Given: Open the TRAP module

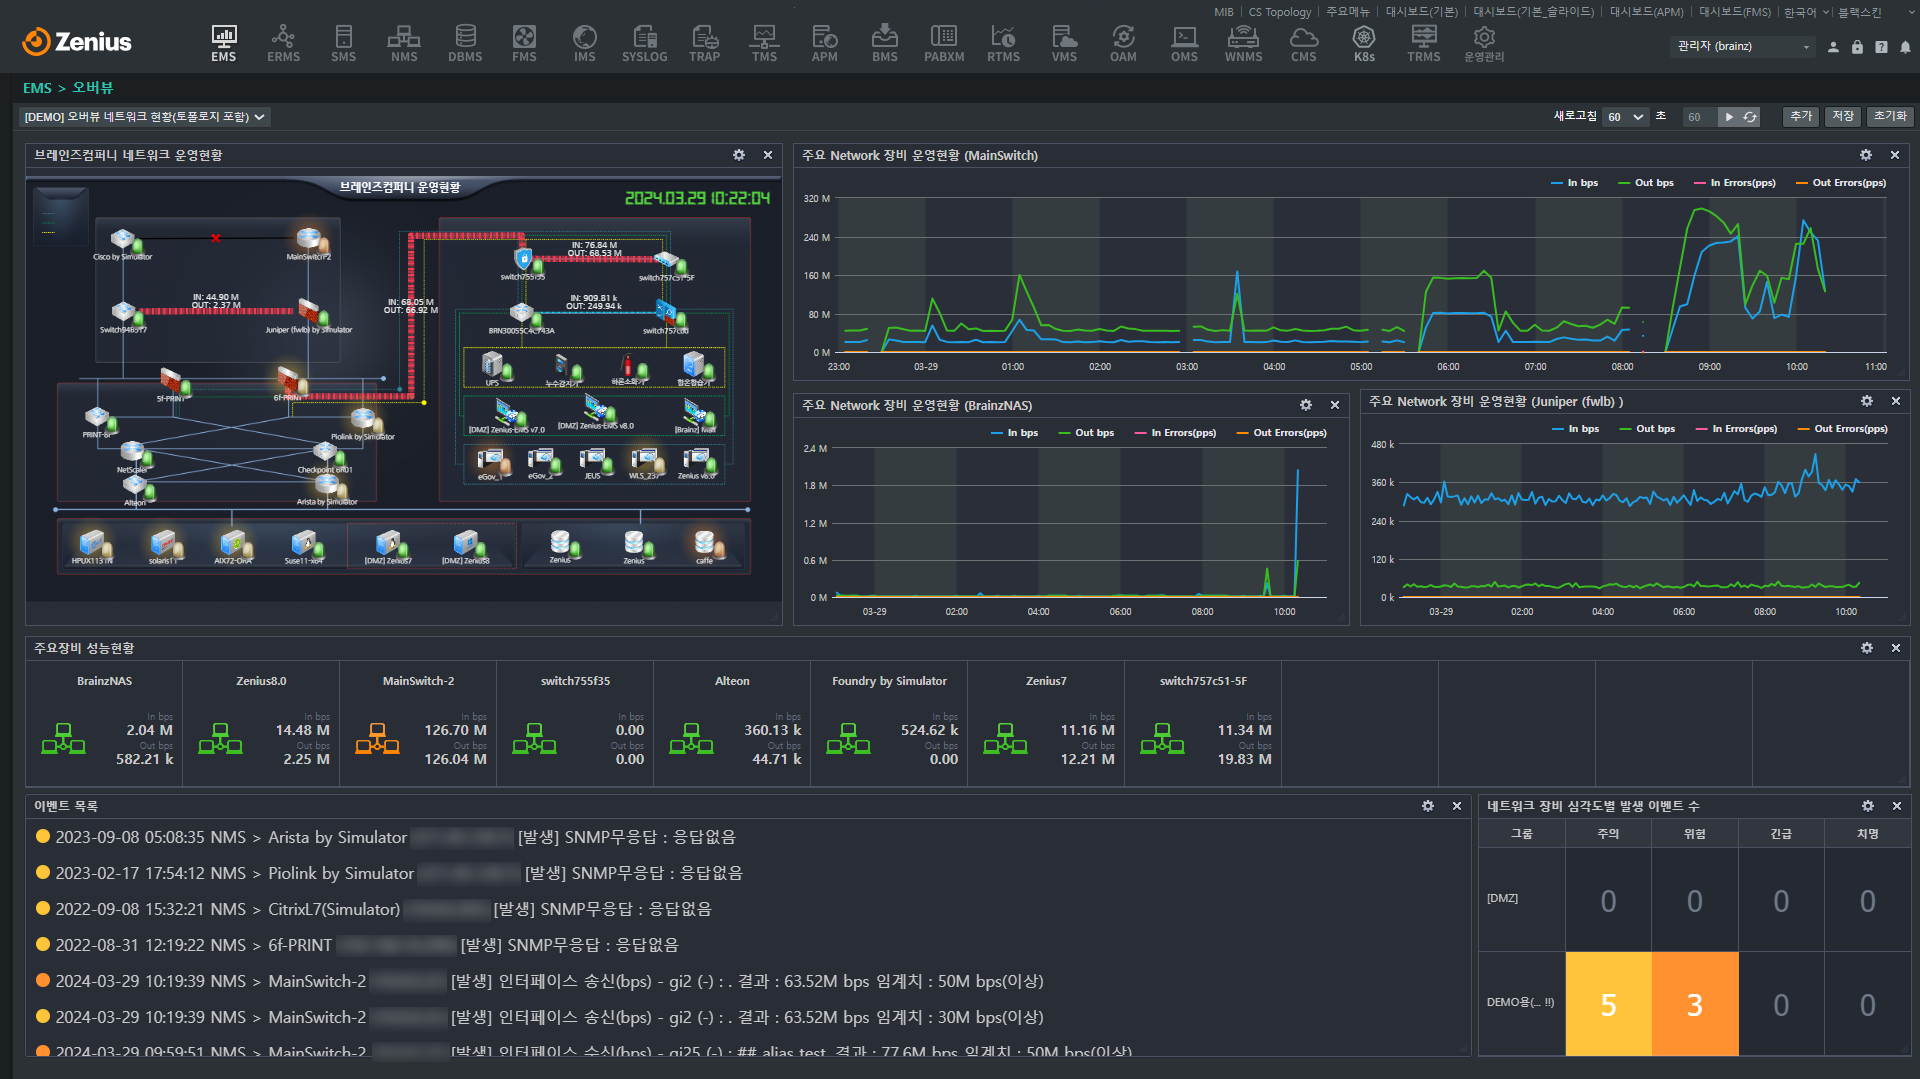Looking at the screenshot, I should pos(704,43).
